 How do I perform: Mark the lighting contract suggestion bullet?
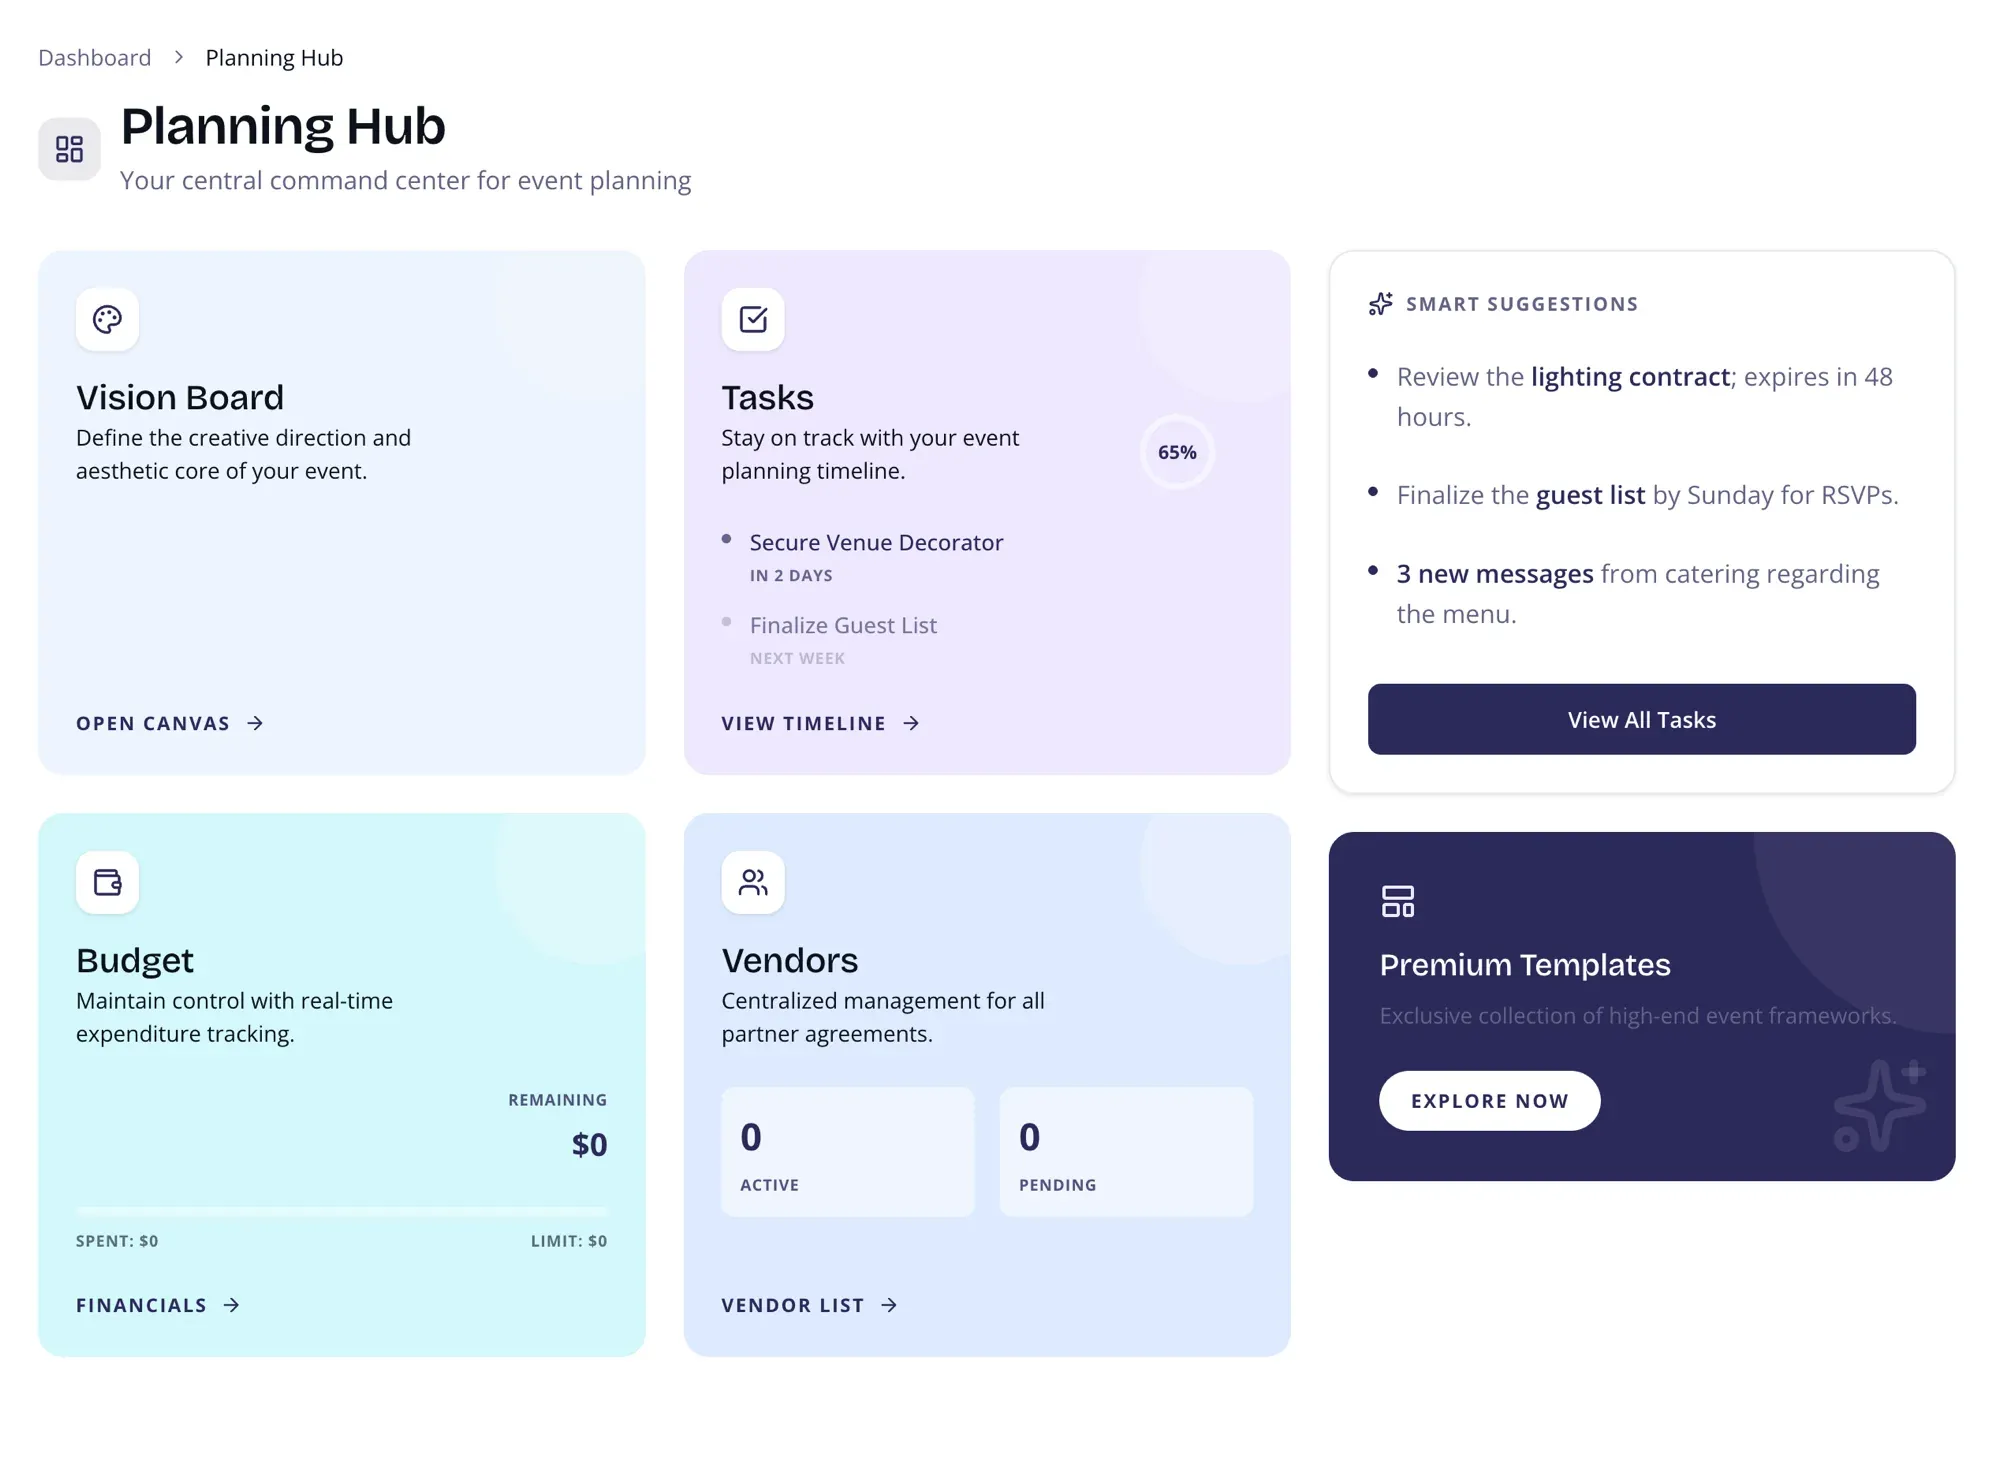pos(1372,375)
